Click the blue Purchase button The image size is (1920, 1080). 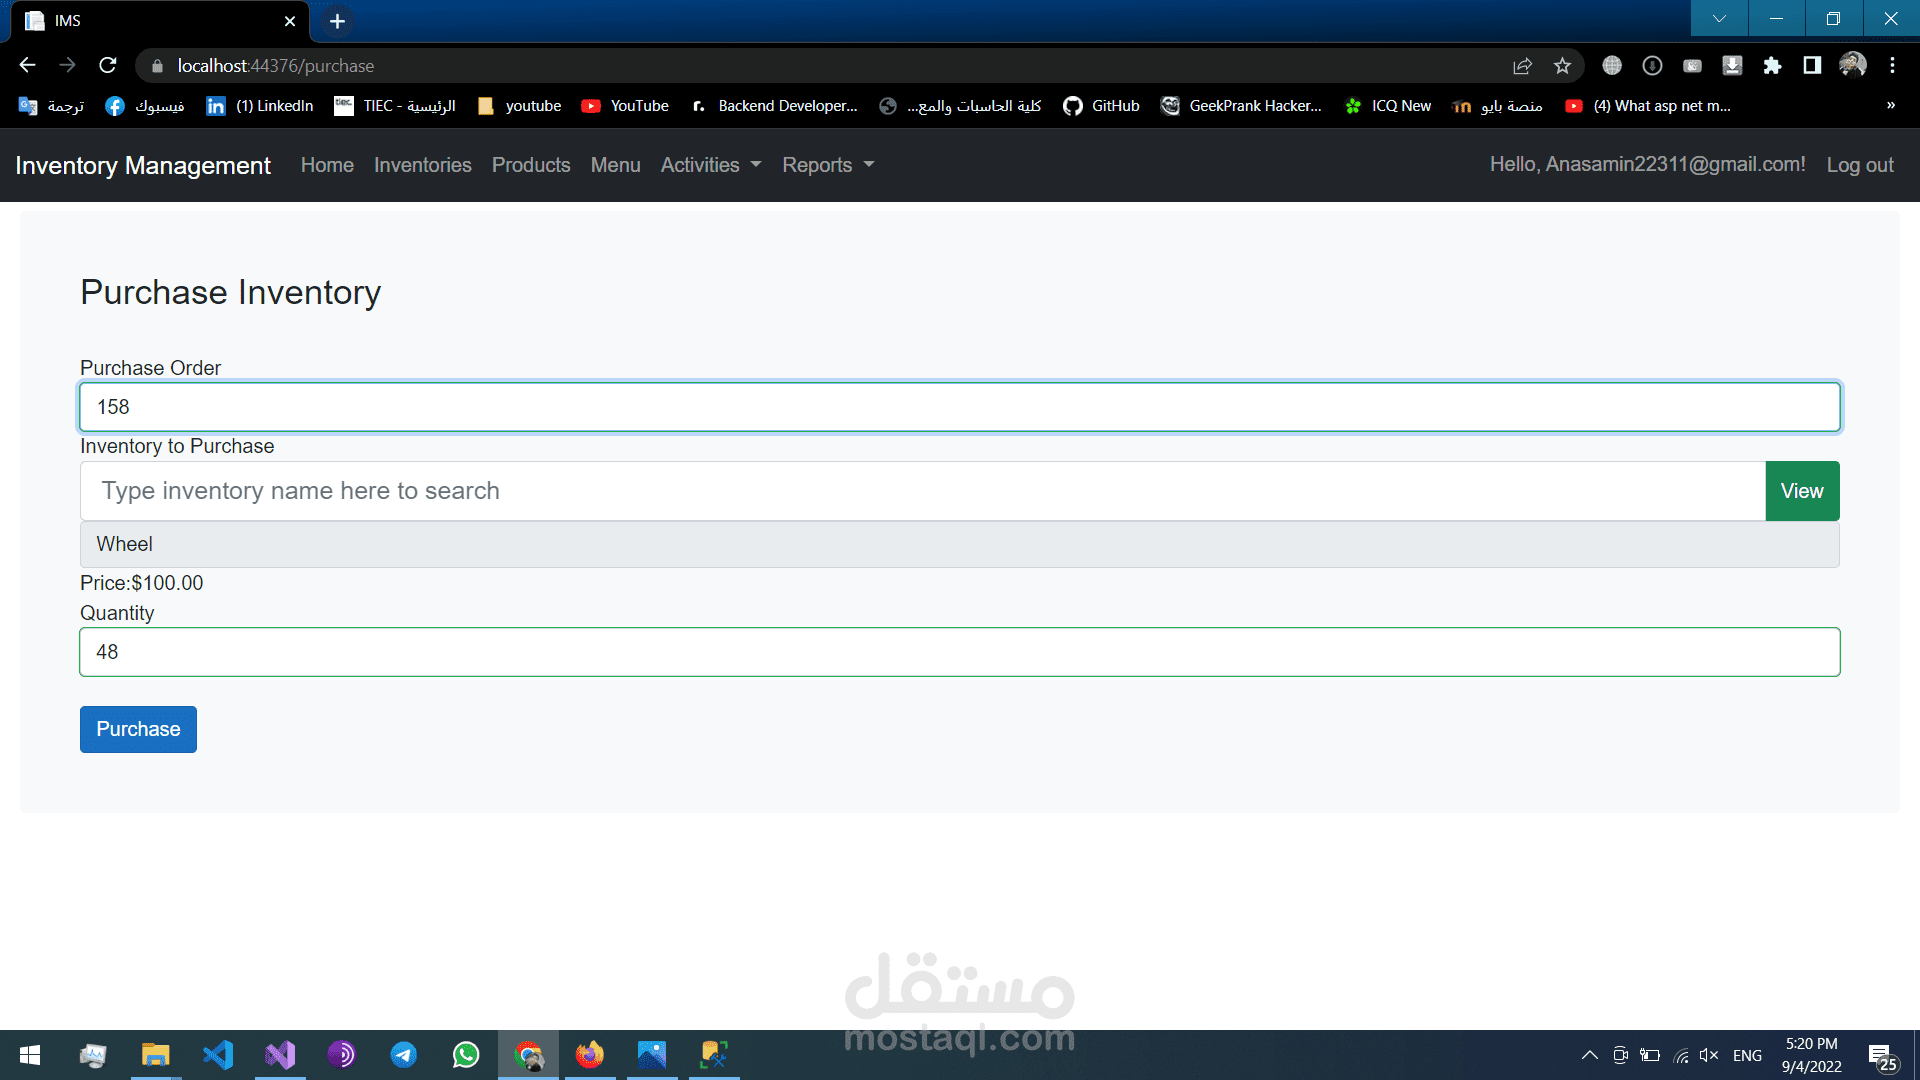[x=138, y=729]
